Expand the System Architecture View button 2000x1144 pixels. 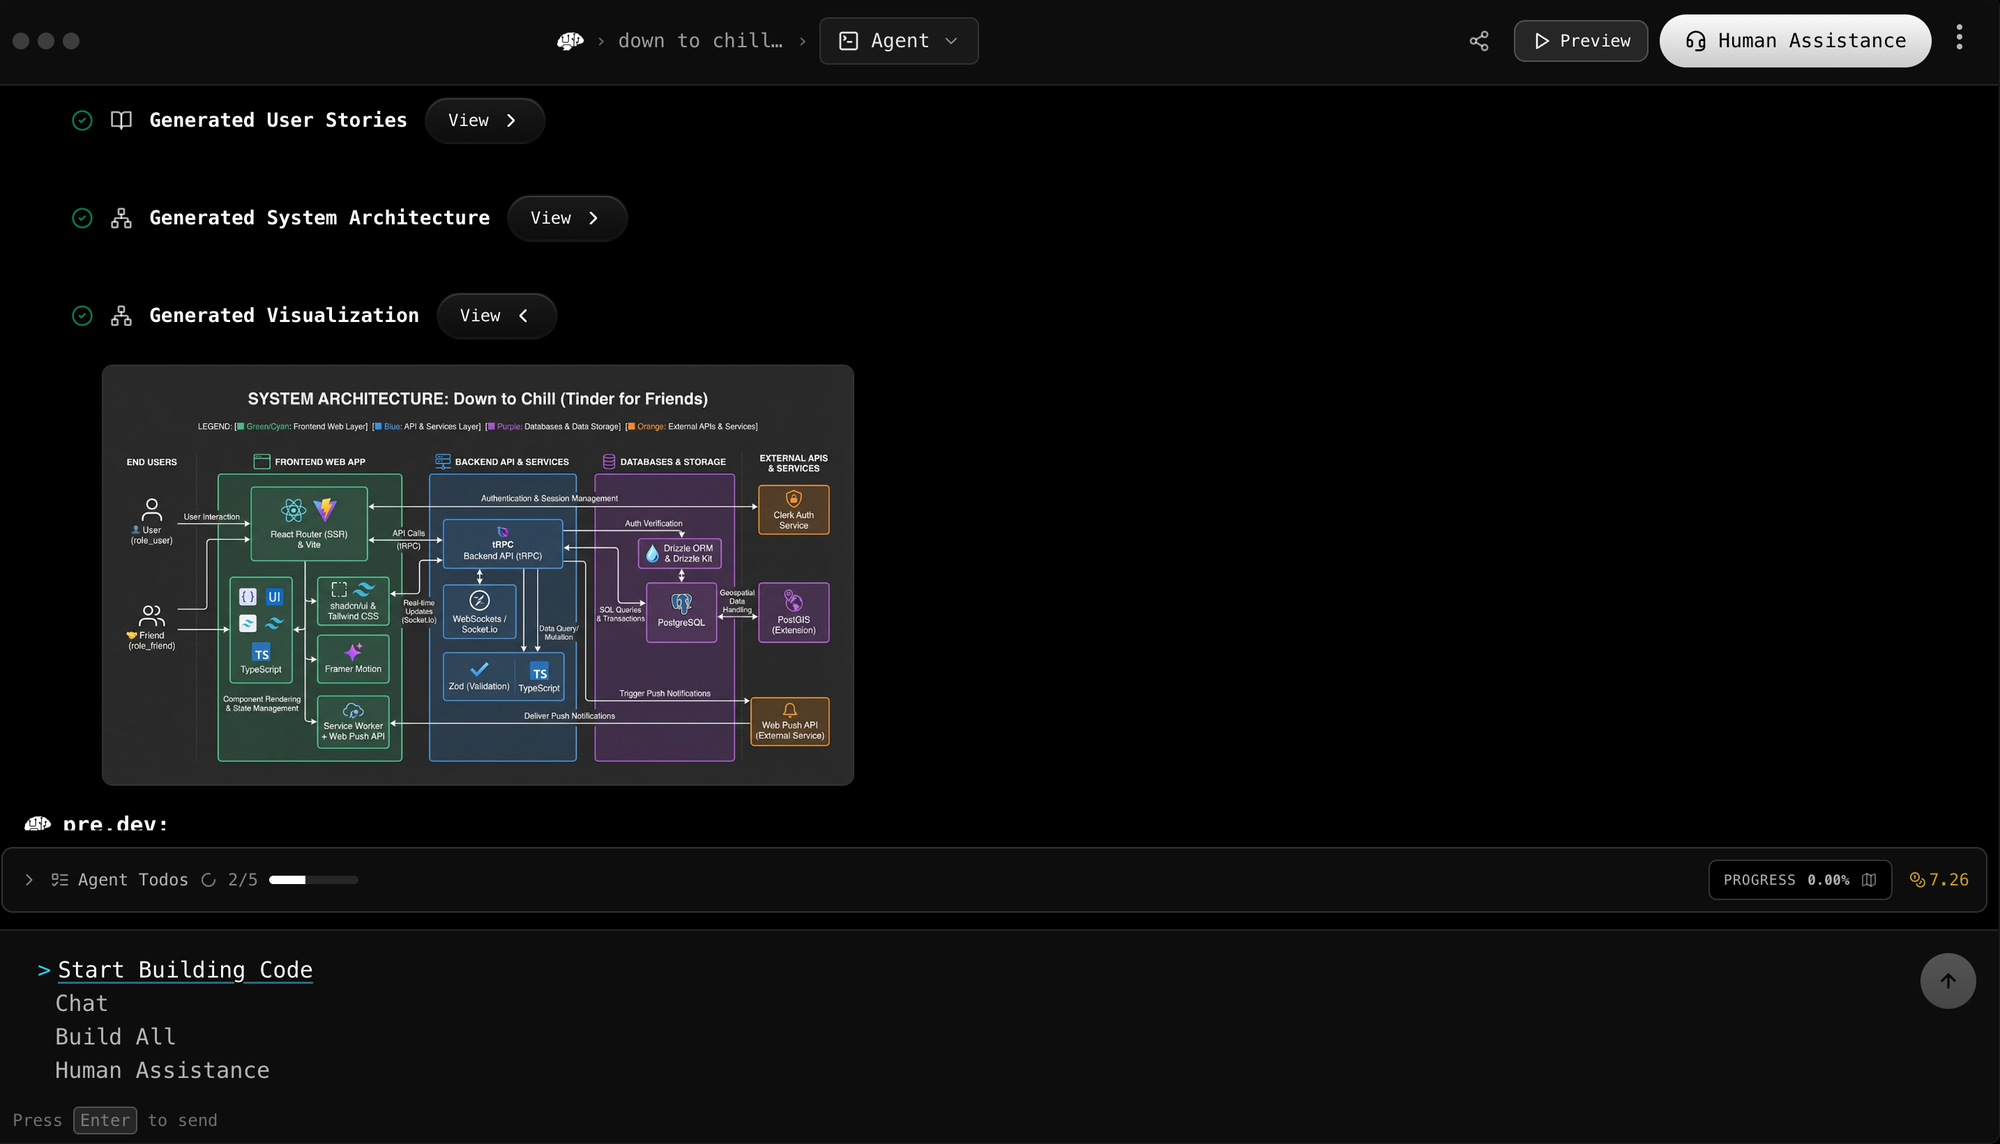566,218
